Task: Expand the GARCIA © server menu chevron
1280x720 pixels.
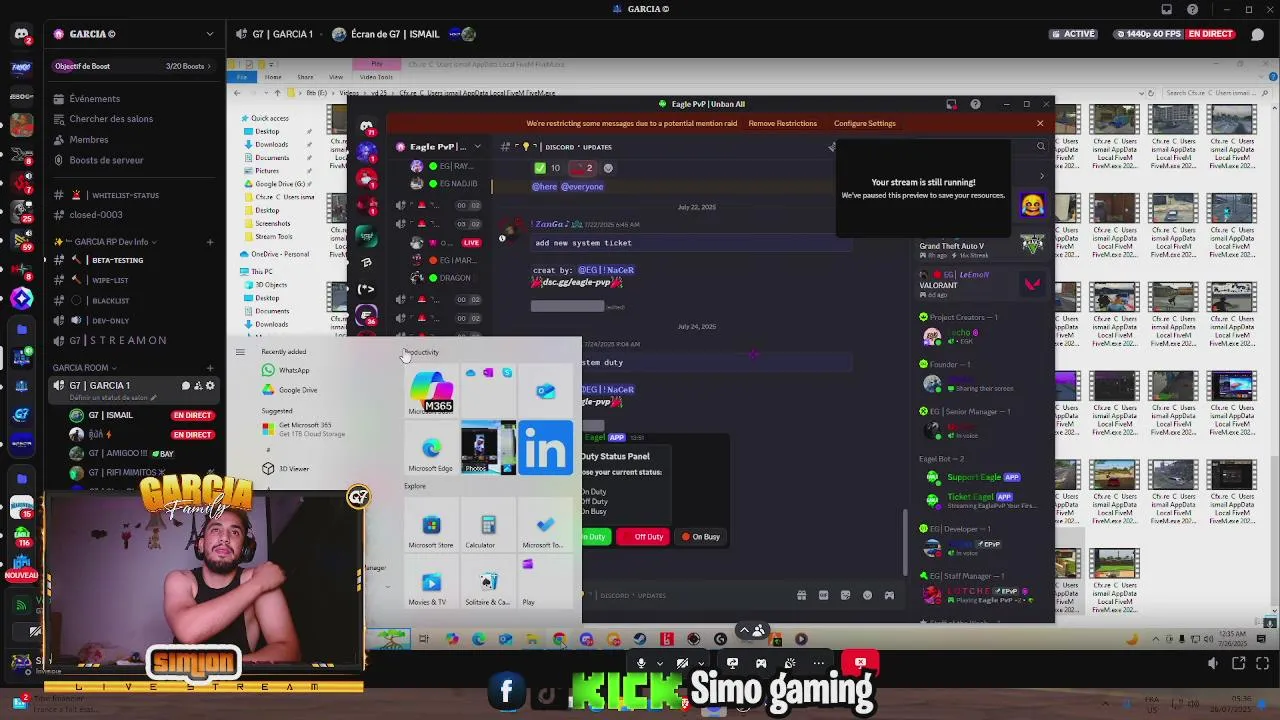Action: 209,34
